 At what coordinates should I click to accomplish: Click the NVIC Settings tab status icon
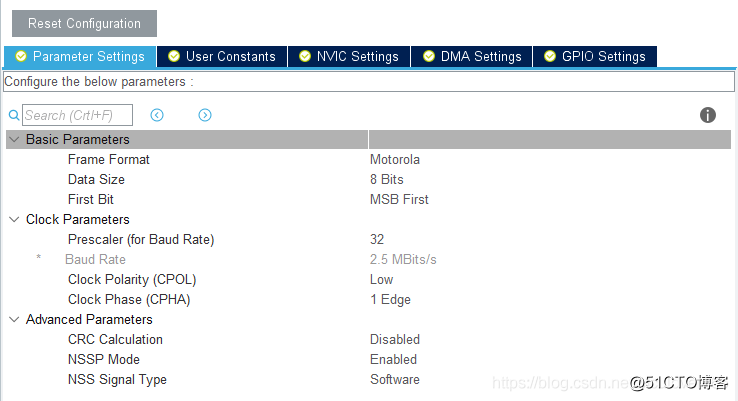coord(304,57)
